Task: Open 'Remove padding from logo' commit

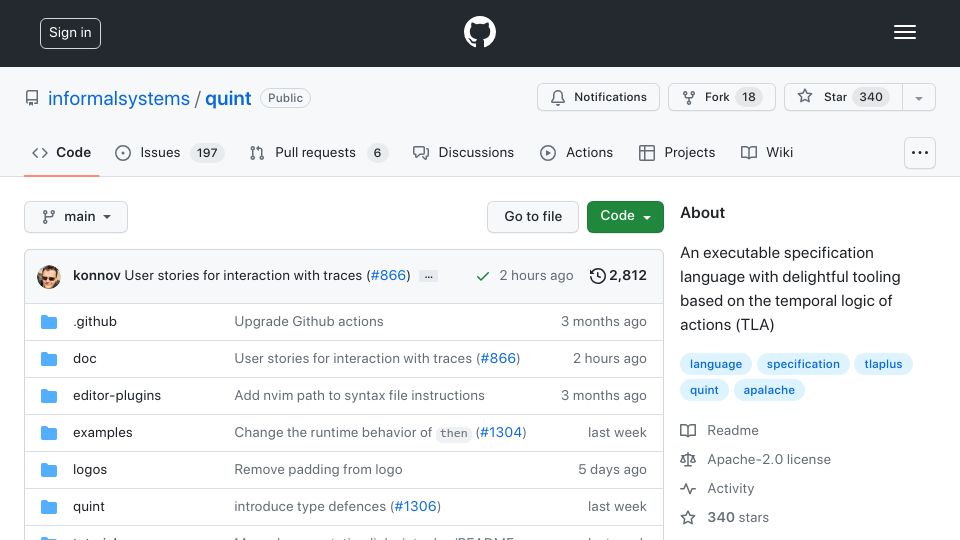Action: [x=318, y=470]
